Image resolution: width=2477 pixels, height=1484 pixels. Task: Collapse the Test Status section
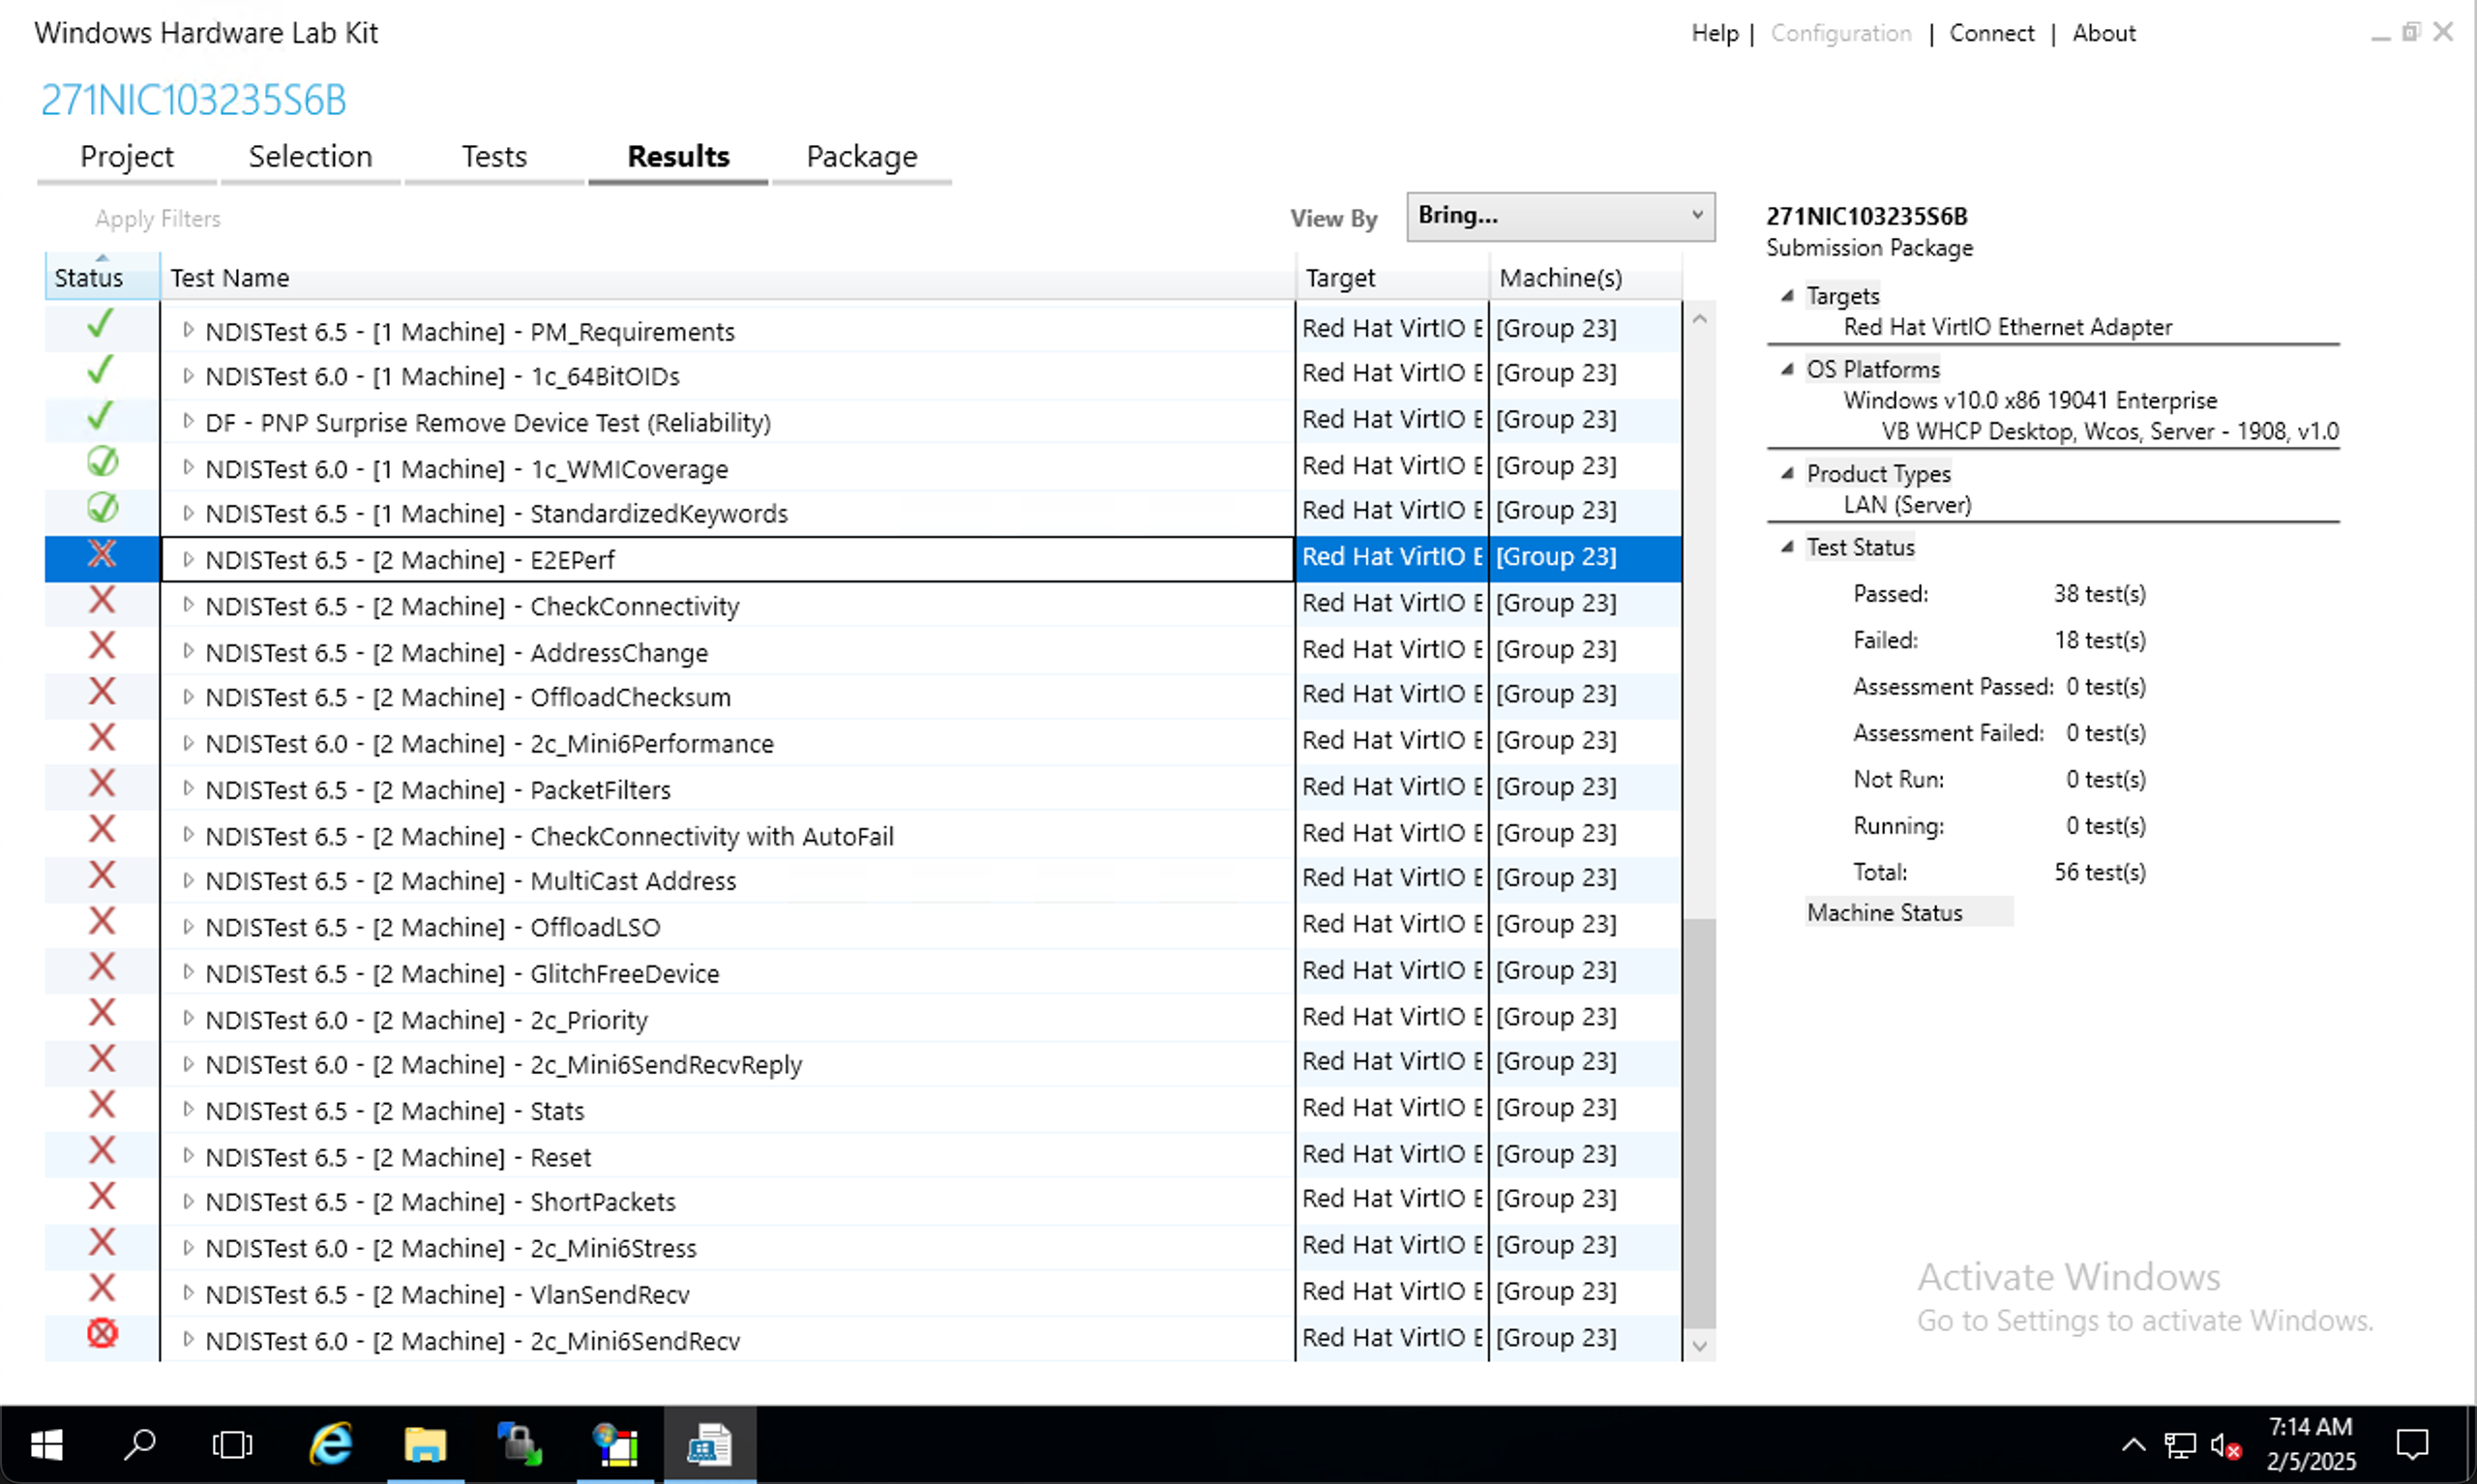(x=1787, y=547)
